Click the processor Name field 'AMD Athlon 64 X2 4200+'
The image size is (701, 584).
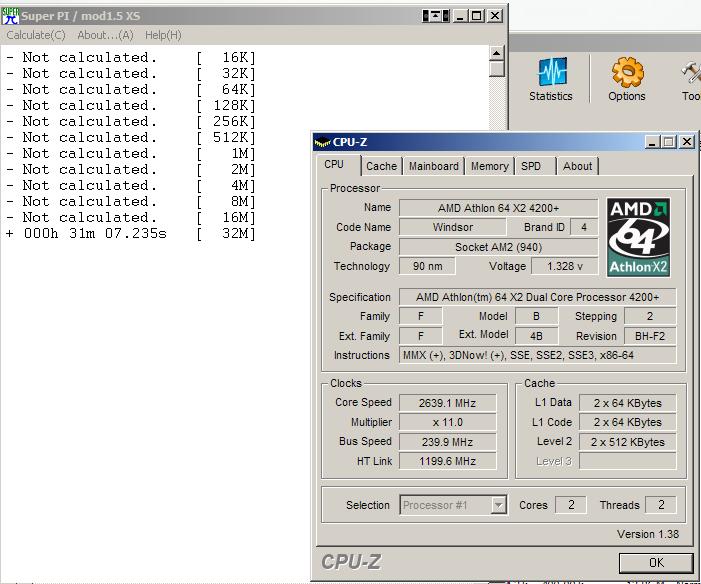[x=498, y=208]
